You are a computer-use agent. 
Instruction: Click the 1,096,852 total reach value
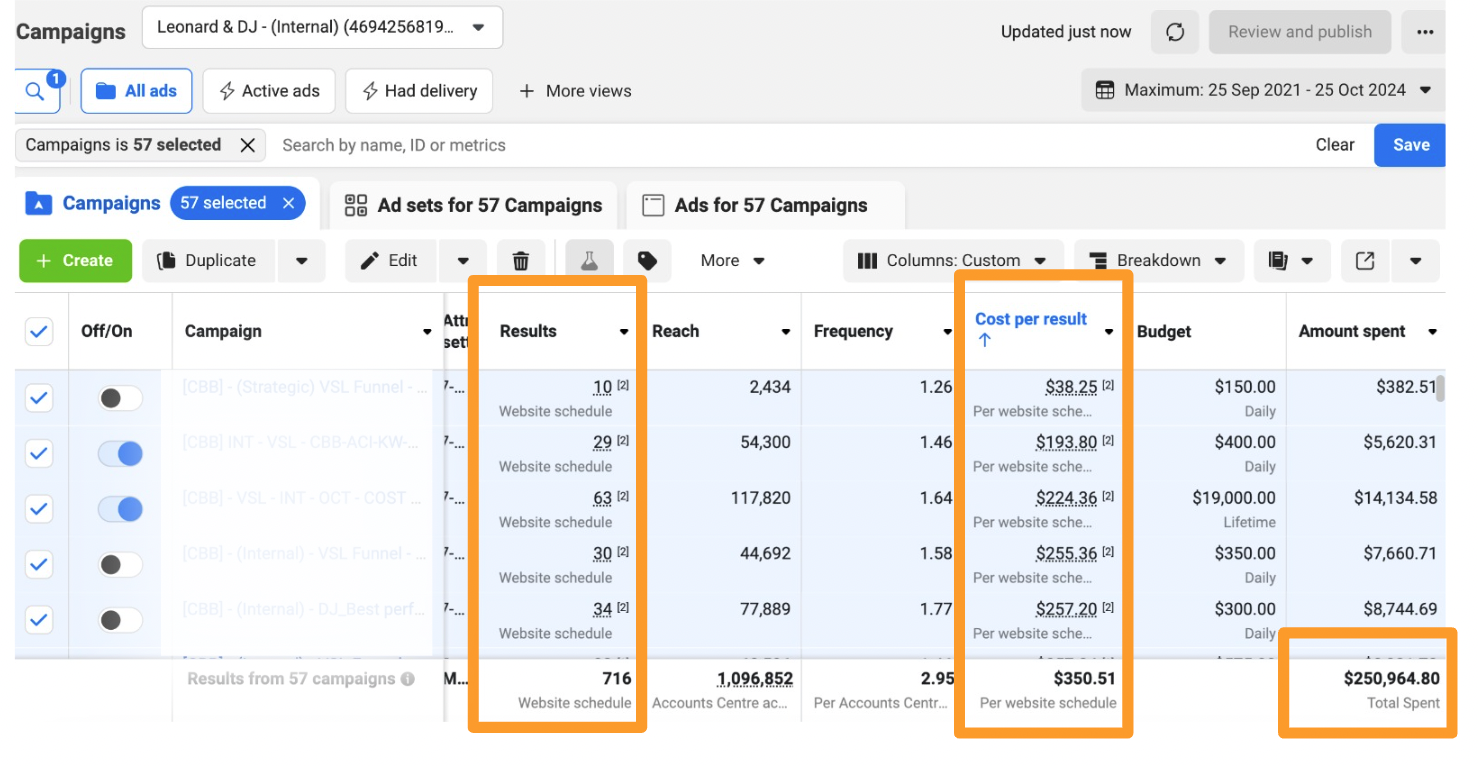(755, 679)
